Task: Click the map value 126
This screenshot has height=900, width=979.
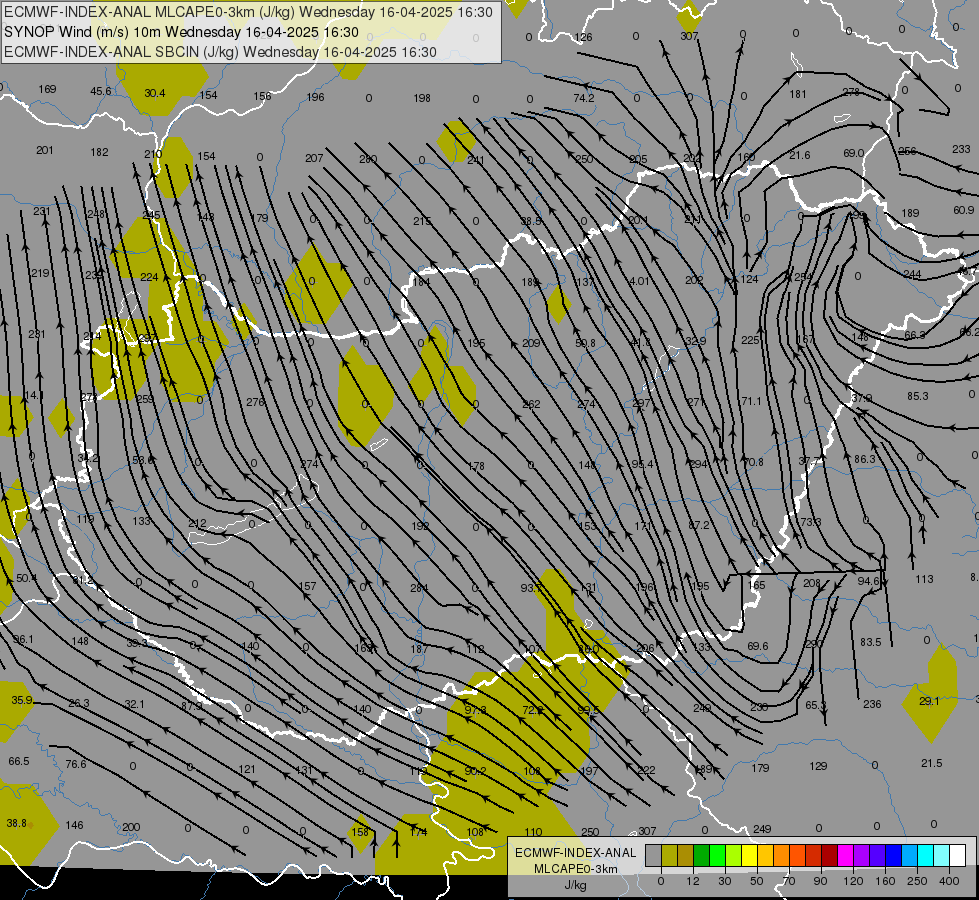Action: click(x=583, y=37)
